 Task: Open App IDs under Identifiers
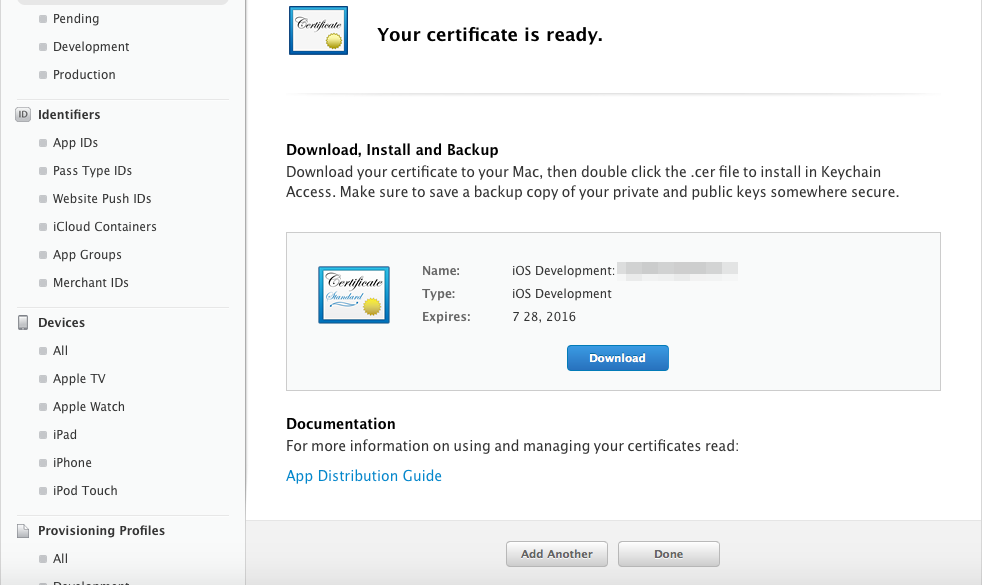[x=76, y=143]
